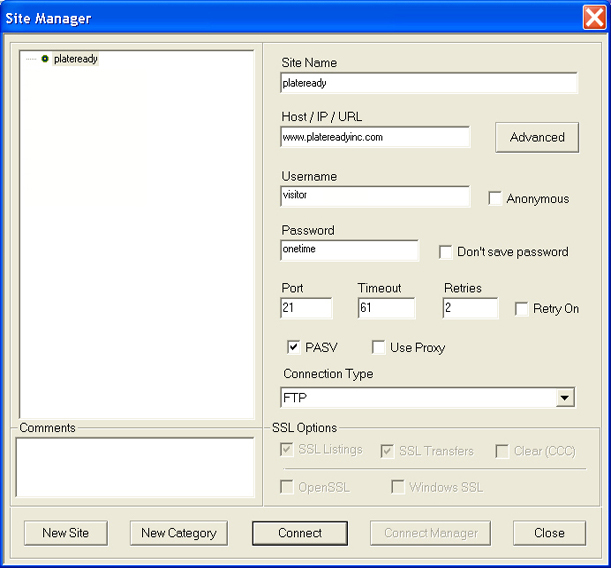Open the Connection Type dropdown arrow
Image resolution: width=611 pixels, height=568 pixels.
(x=565, y=398)
